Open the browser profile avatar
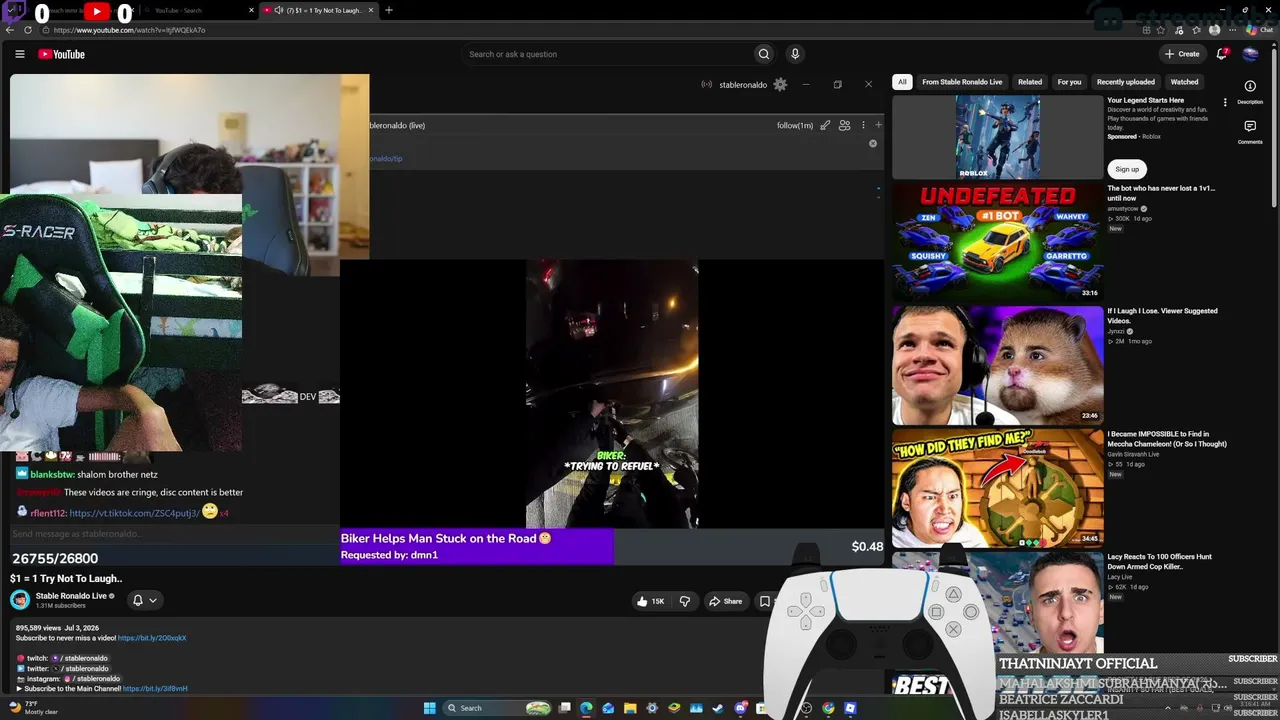Screen dimensions: 1280x720 tap(1214, 30)
